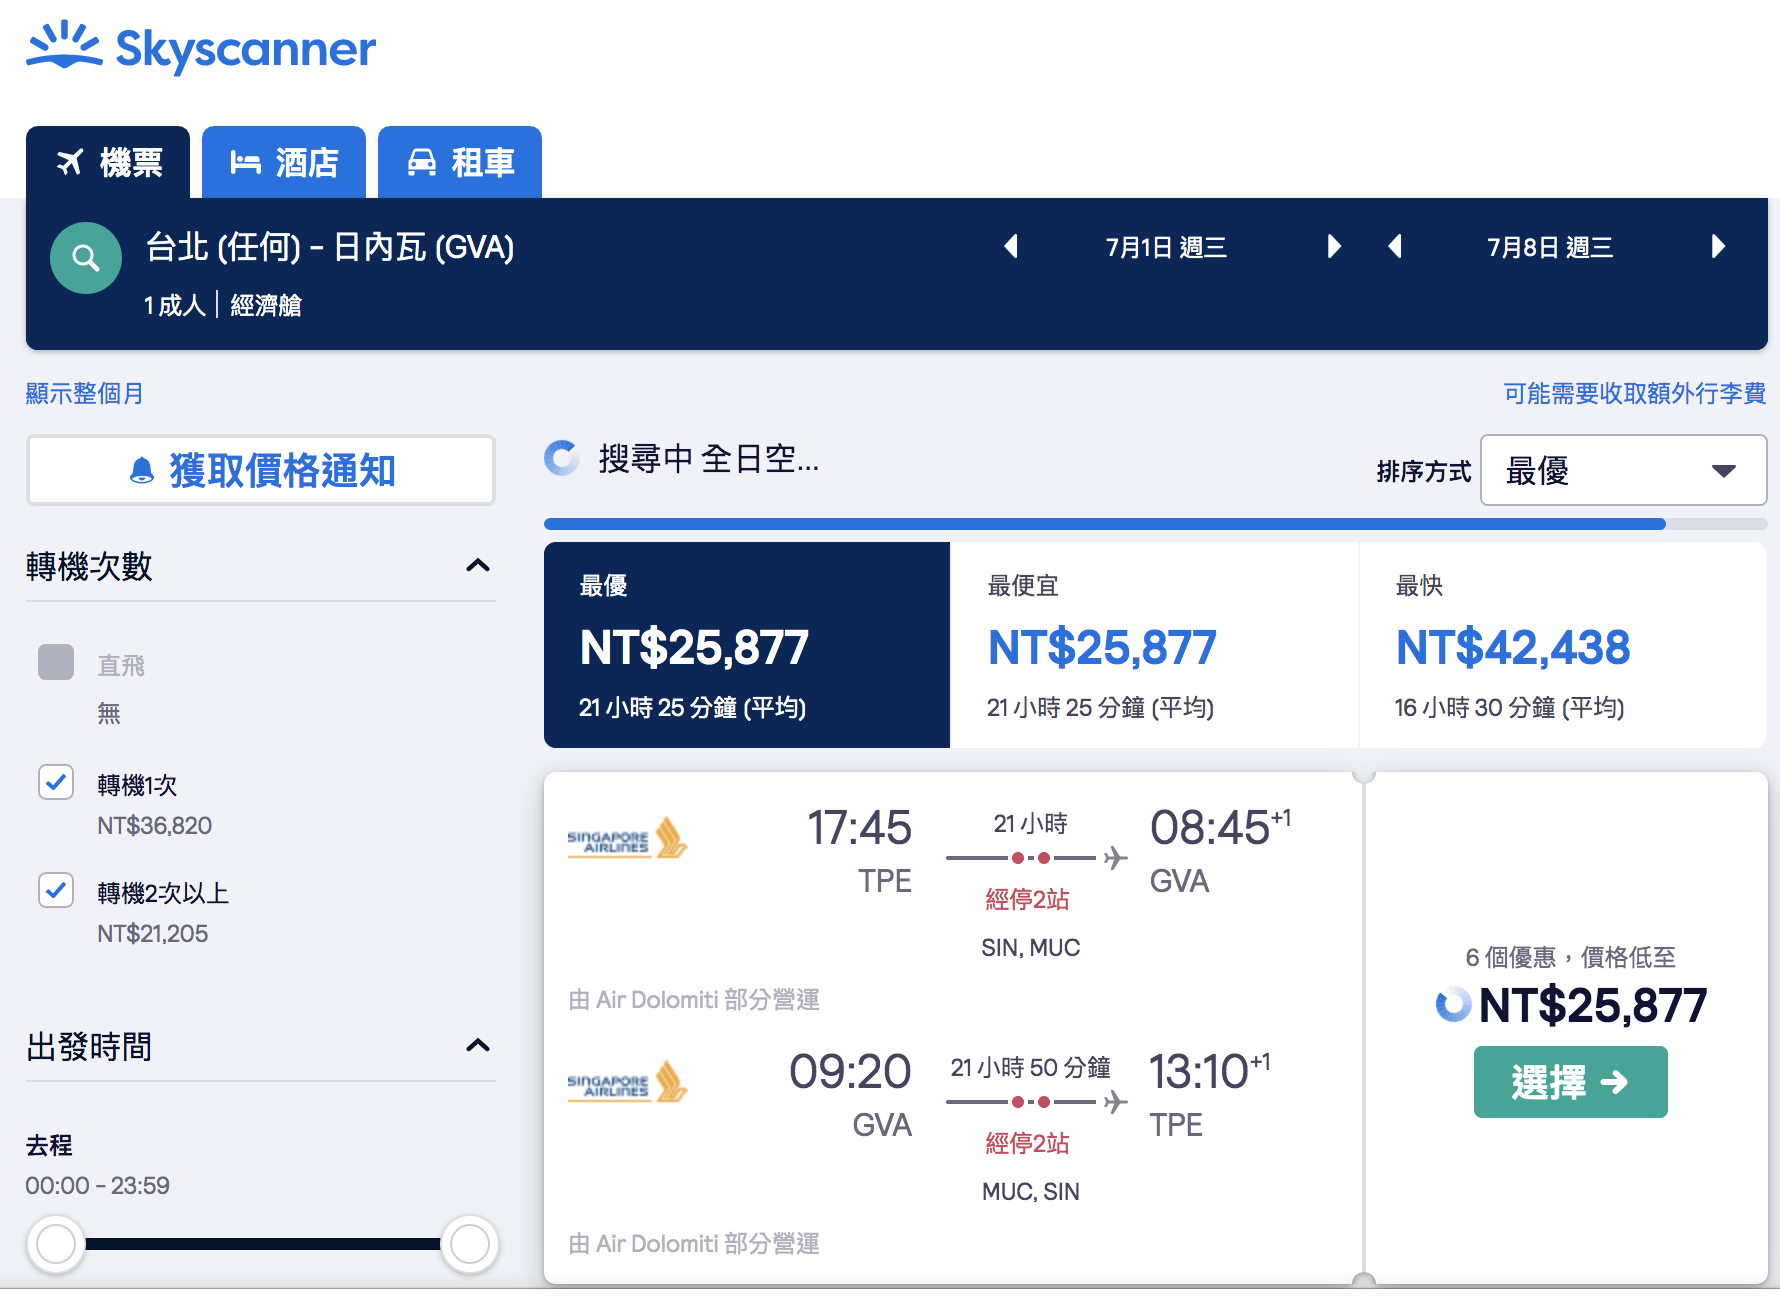
Task: Switch to the 租車 car rental tab
Action: (460, 162)
